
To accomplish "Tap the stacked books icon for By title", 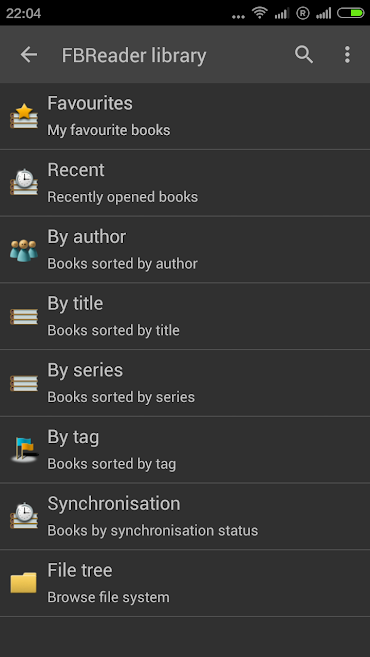I will pyautogui.click(x=24, y=316).
